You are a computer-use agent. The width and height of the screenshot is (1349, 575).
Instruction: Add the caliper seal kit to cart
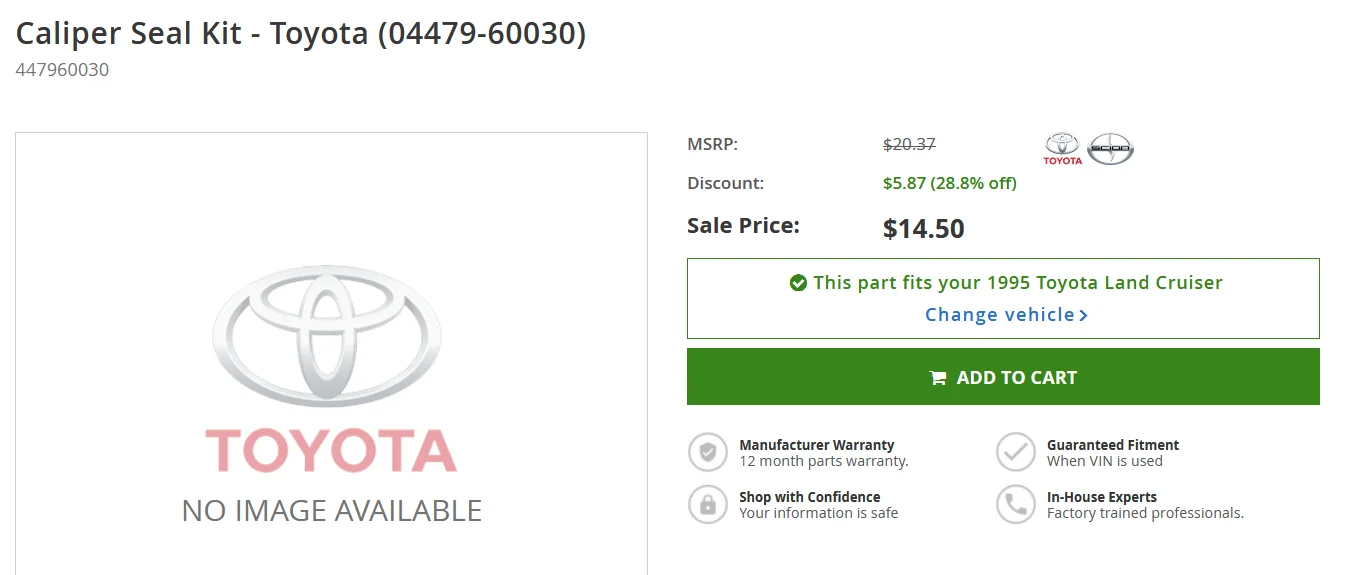[x=1003, y=377]
